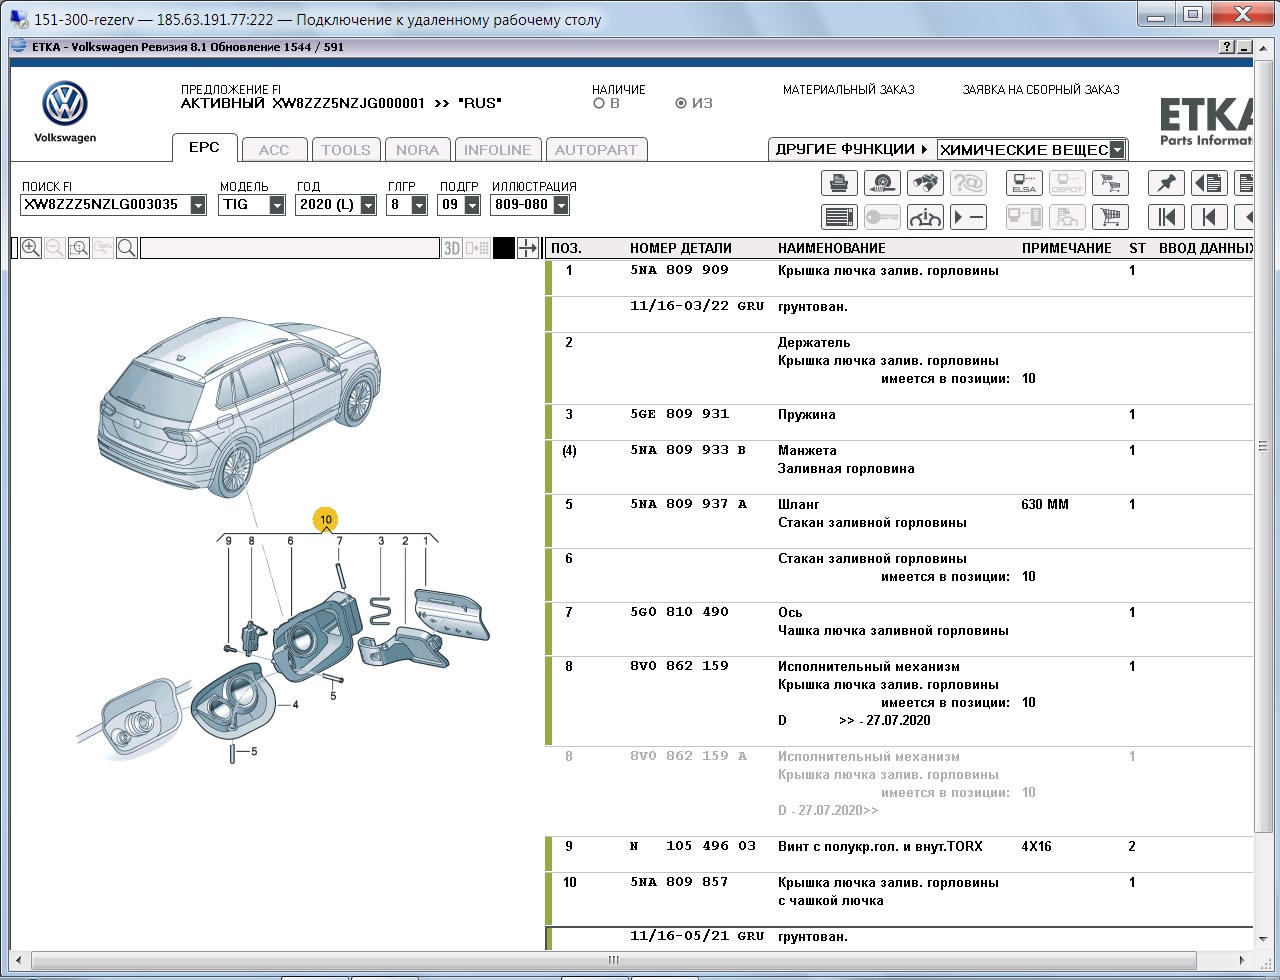Viewport: 1280px width, 980px height.
Task: Open the ПОДГР subgroup dropdown
Action: tap(470, 204)
